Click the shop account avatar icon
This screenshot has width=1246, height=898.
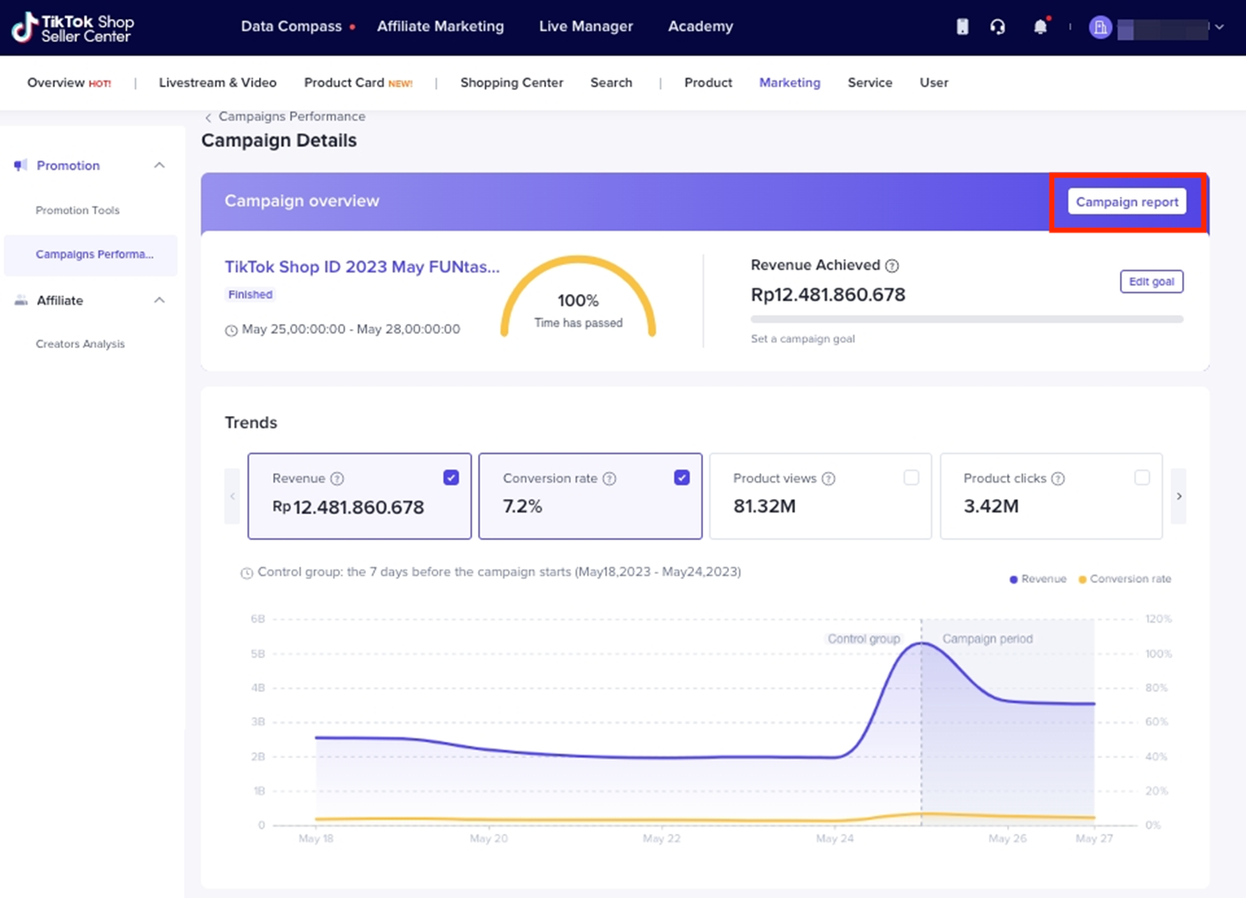click(1100, 27)
